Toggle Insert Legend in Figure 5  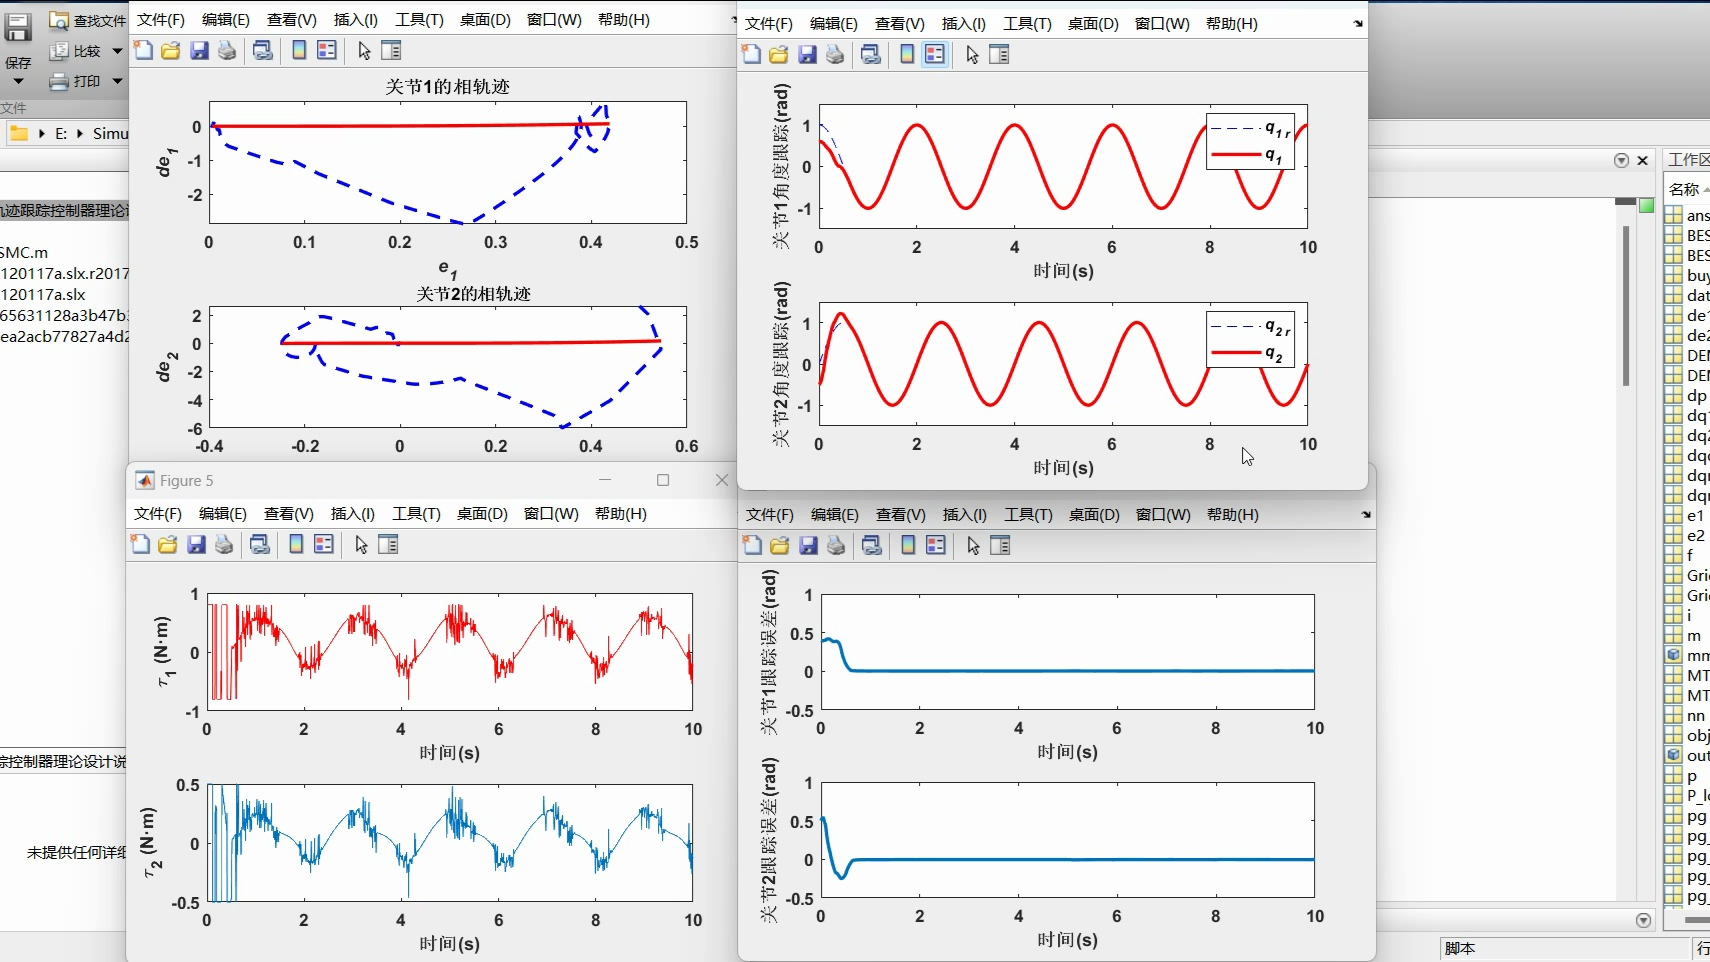(324, 544)
